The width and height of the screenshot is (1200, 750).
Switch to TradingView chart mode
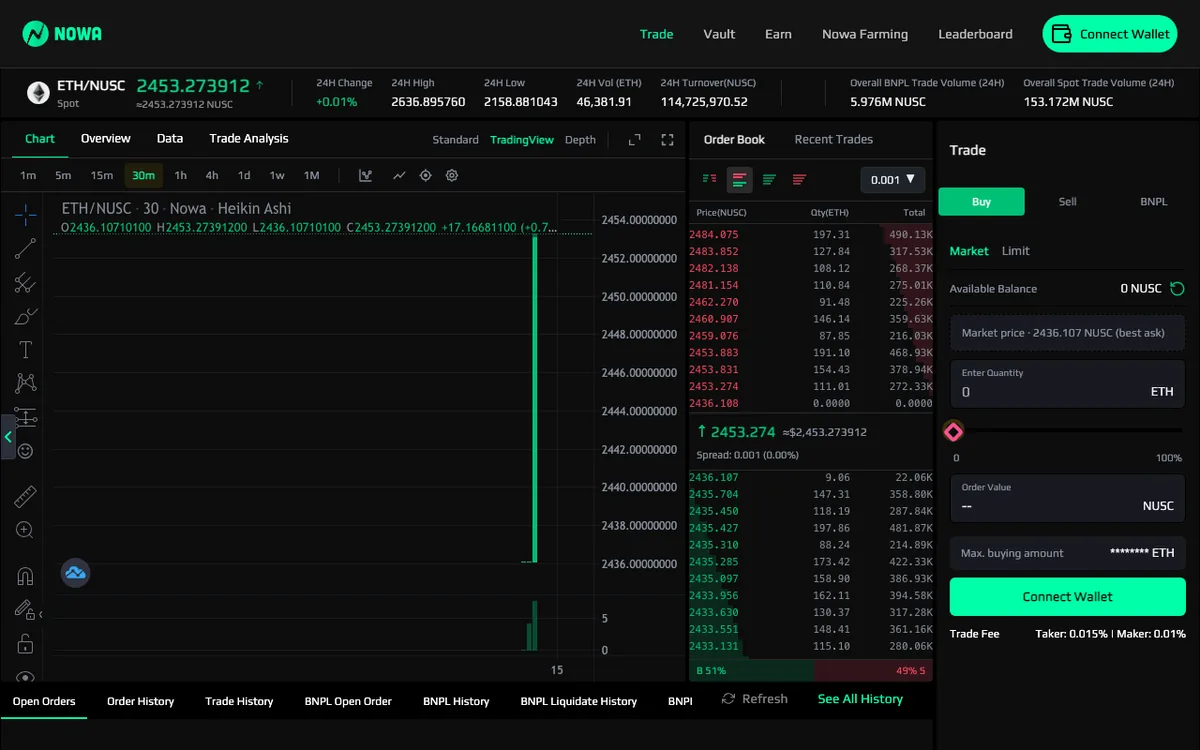522,140
